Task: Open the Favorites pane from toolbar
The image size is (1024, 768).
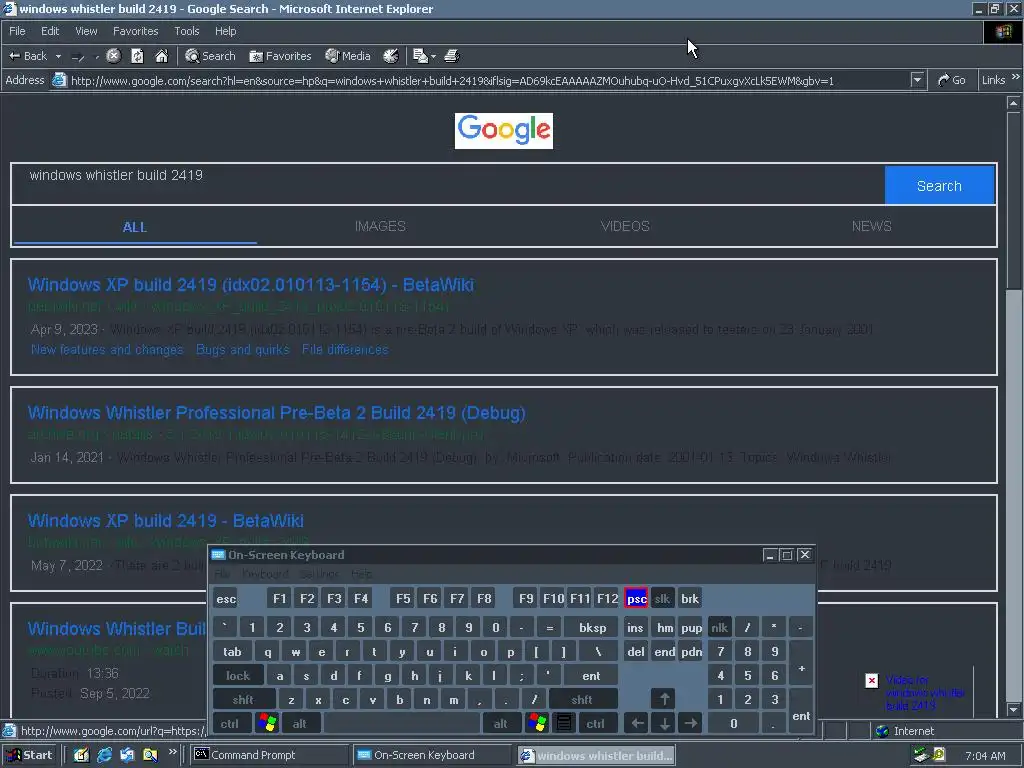Action: (x=280, y=56)
